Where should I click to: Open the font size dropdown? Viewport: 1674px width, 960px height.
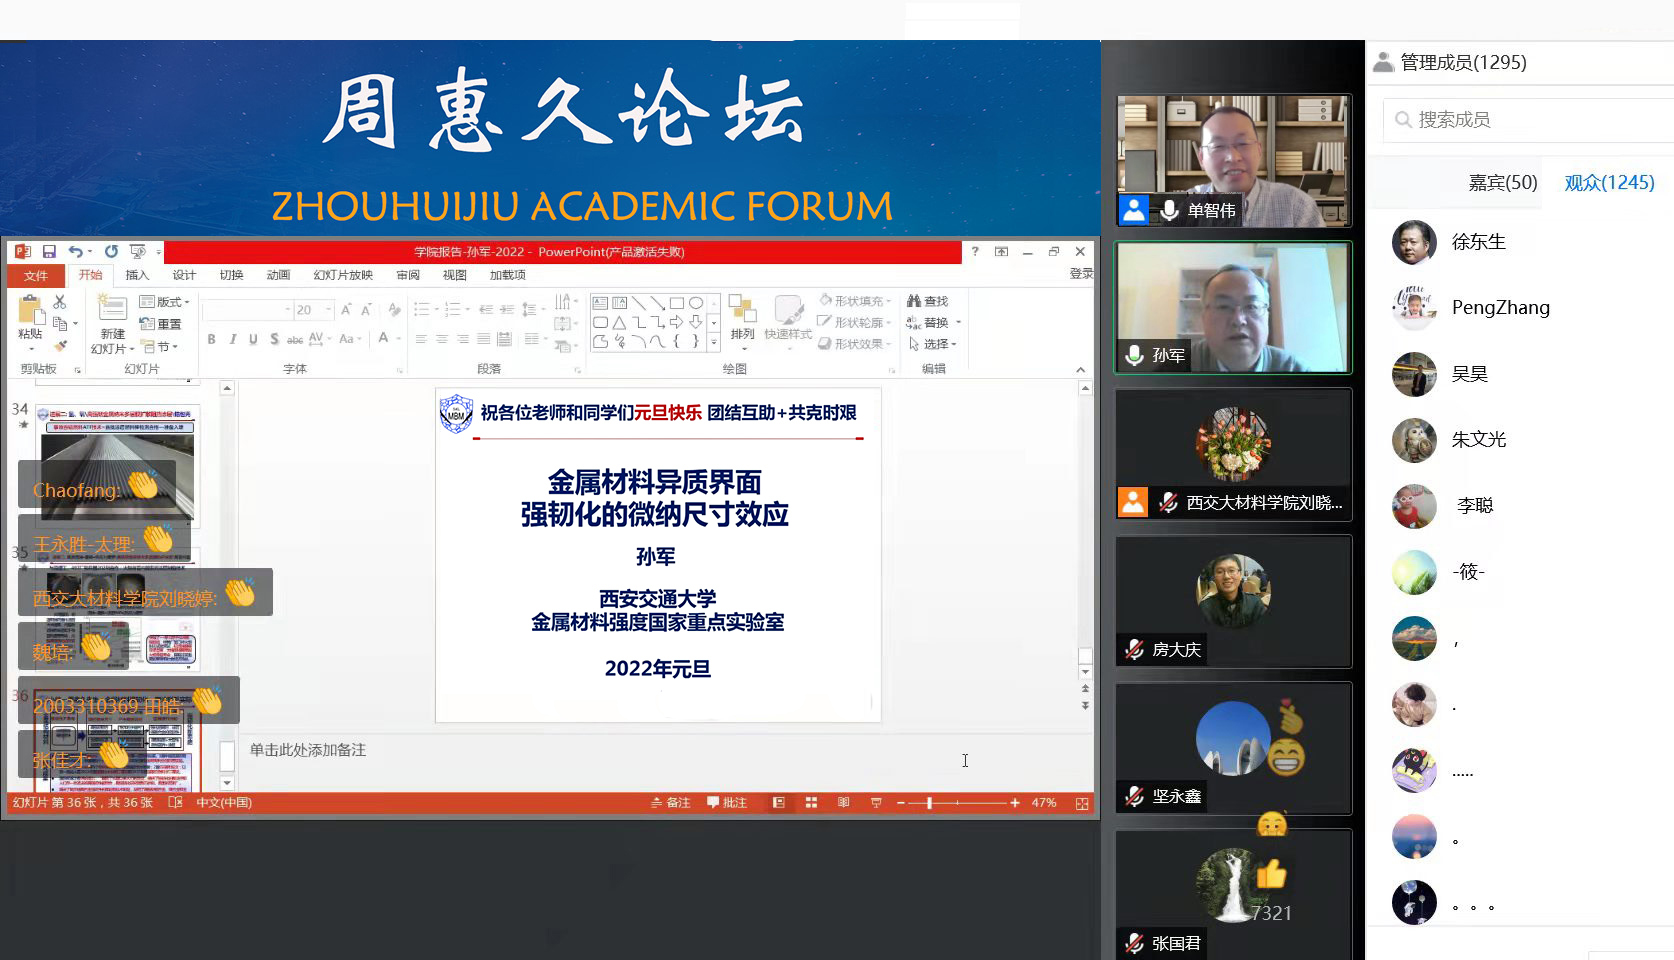pyautogui.click(x=328, y=310)
